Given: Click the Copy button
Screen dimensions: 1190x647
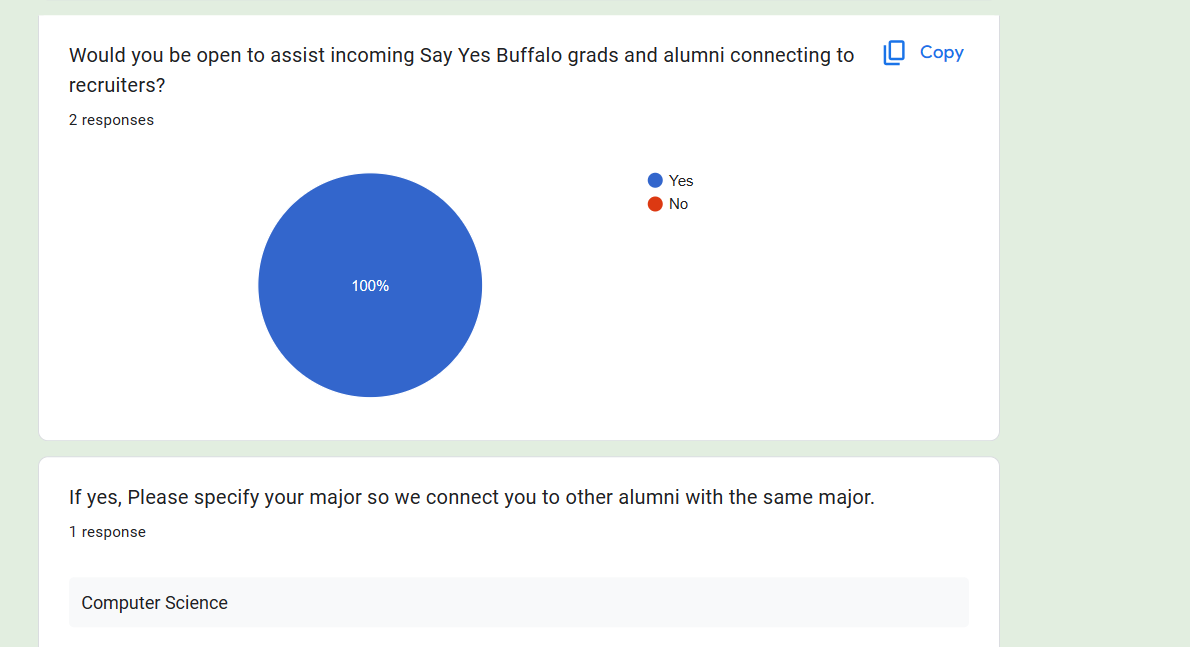Looking at the screenshot, I should tap(941, 53).
